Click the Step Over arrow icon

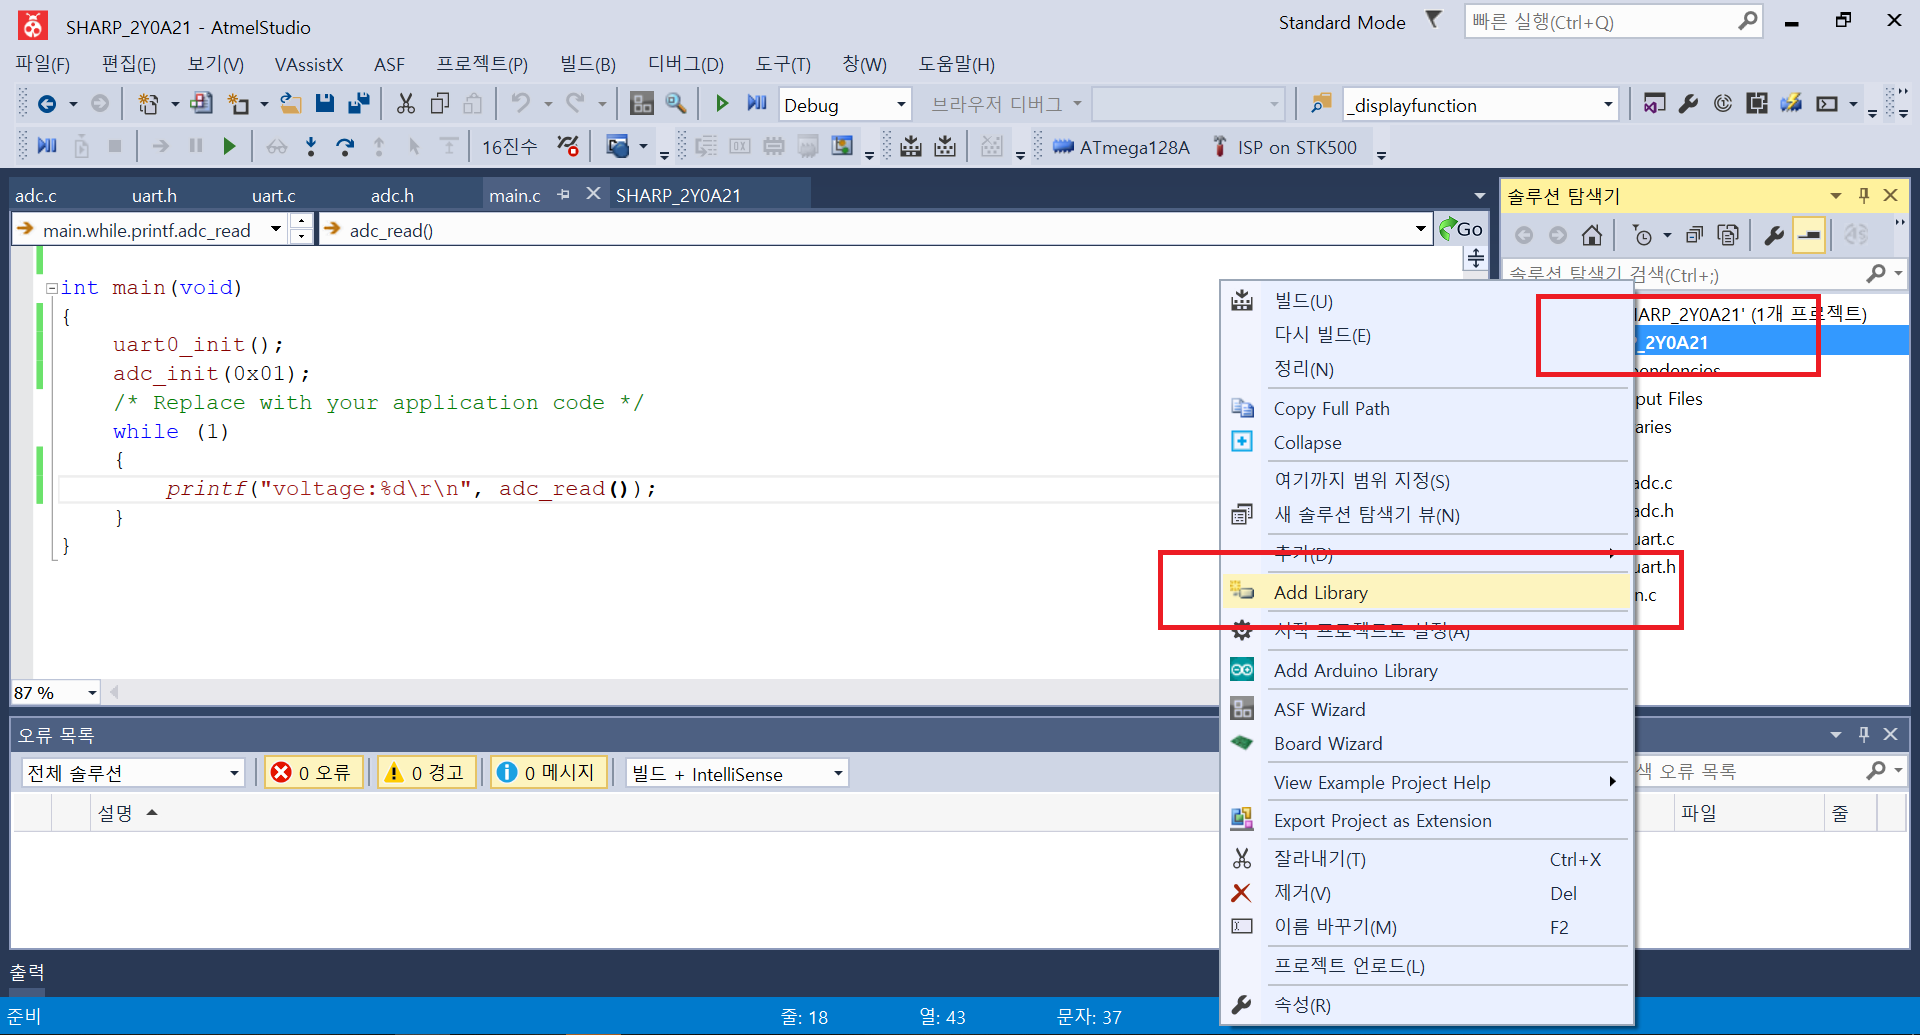[344, 147]
